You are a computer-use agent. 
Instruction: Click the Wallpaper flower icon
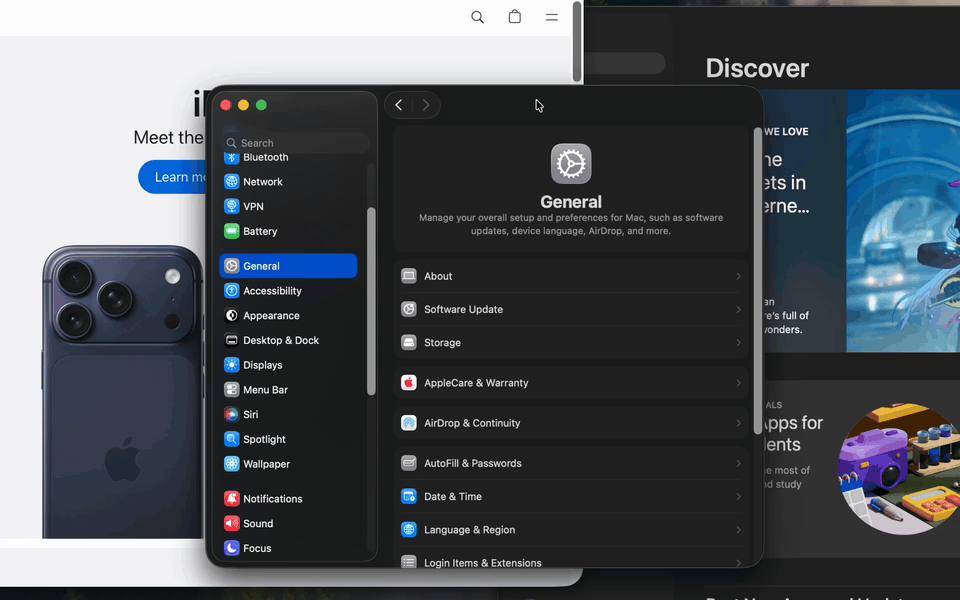(231, 464)
